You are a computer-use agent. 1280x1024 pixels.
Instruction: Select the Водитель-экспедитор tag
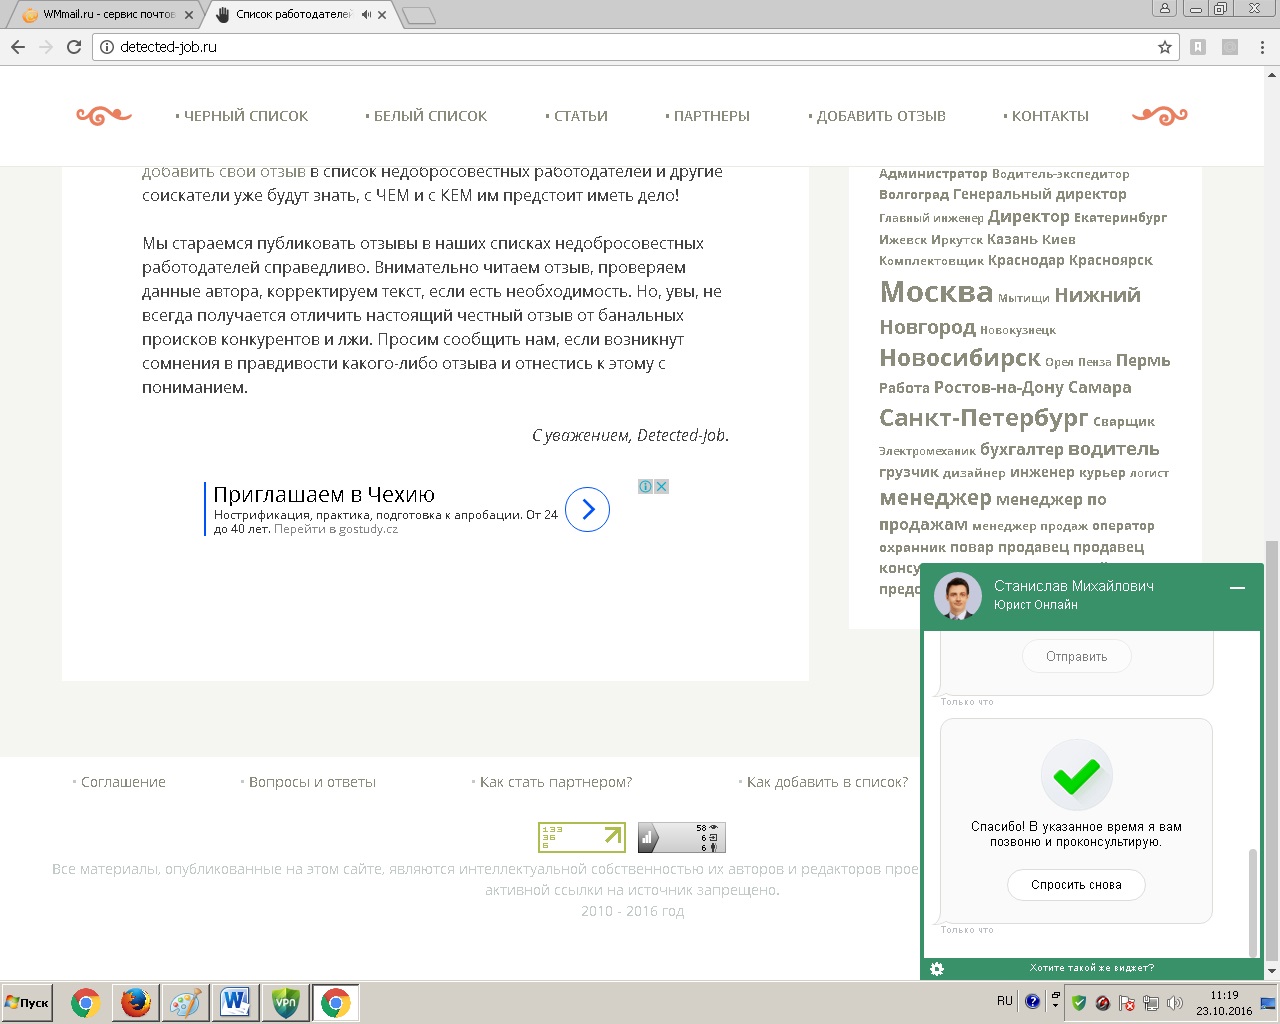(x=1060, y=174)
